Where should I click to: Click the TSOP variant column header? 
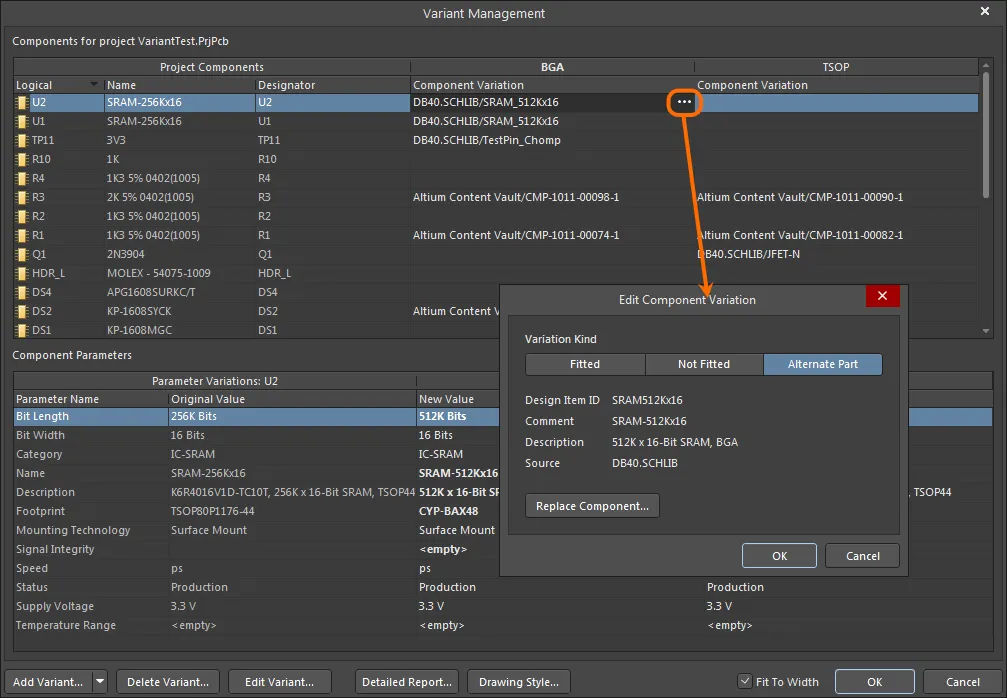[836, 67]
